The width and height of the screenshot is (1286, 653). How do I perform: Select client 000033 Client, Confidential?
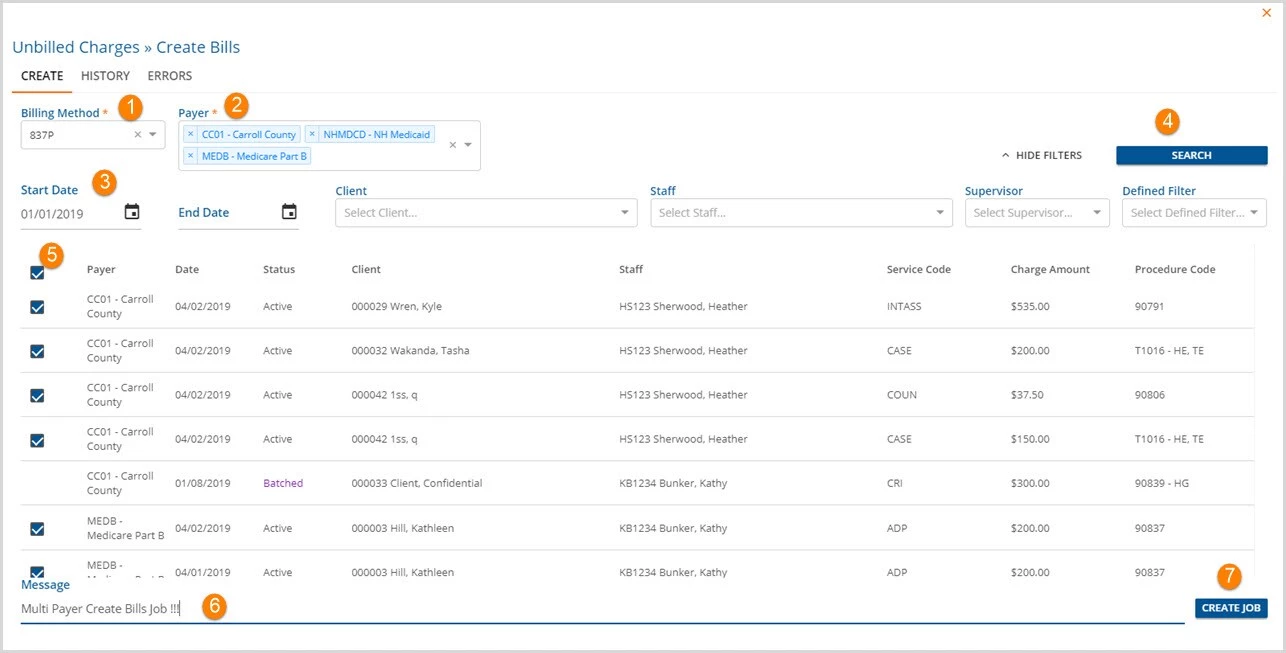pos(417,483)
